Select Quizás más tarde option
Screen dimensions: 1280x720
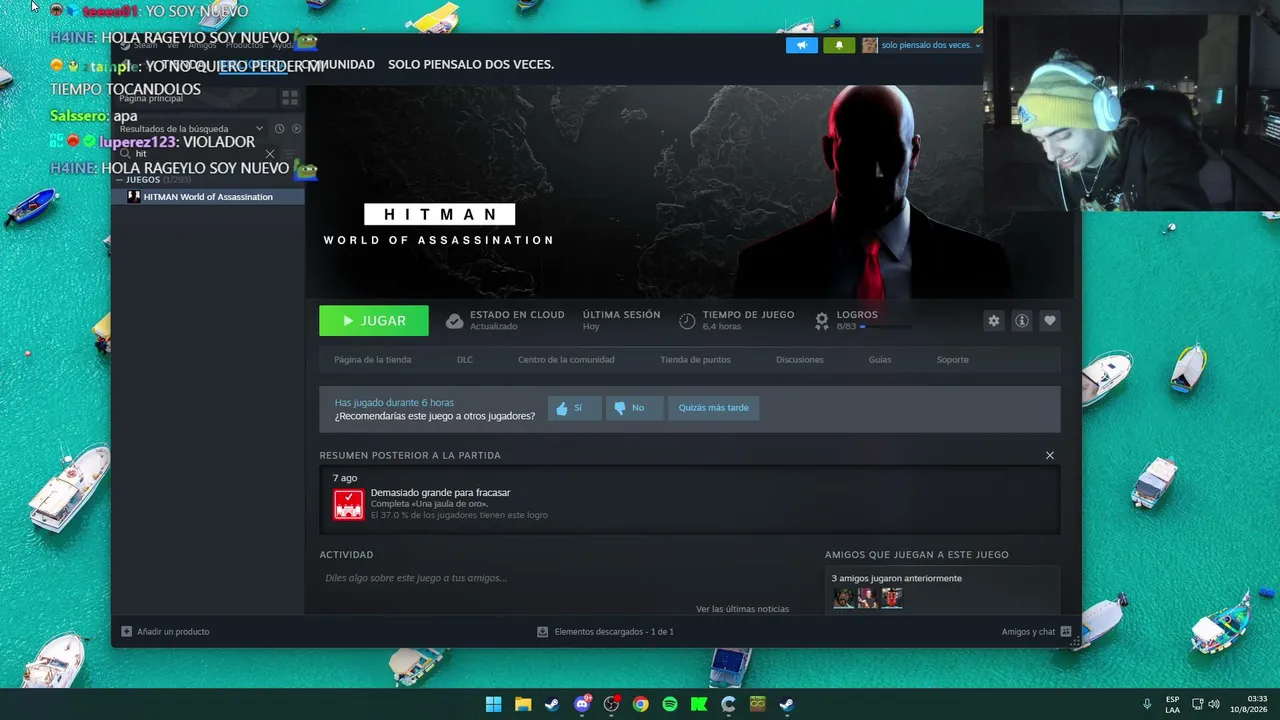713,408
